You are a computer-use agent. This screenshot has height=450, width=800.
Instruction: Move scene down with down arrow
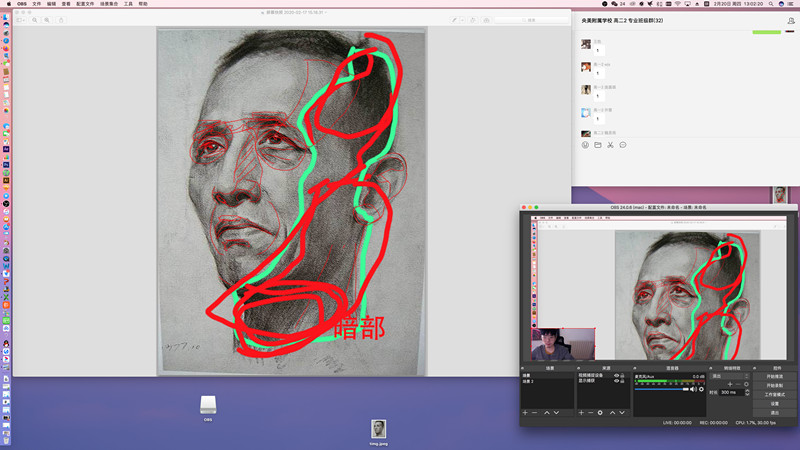point(556,413)
